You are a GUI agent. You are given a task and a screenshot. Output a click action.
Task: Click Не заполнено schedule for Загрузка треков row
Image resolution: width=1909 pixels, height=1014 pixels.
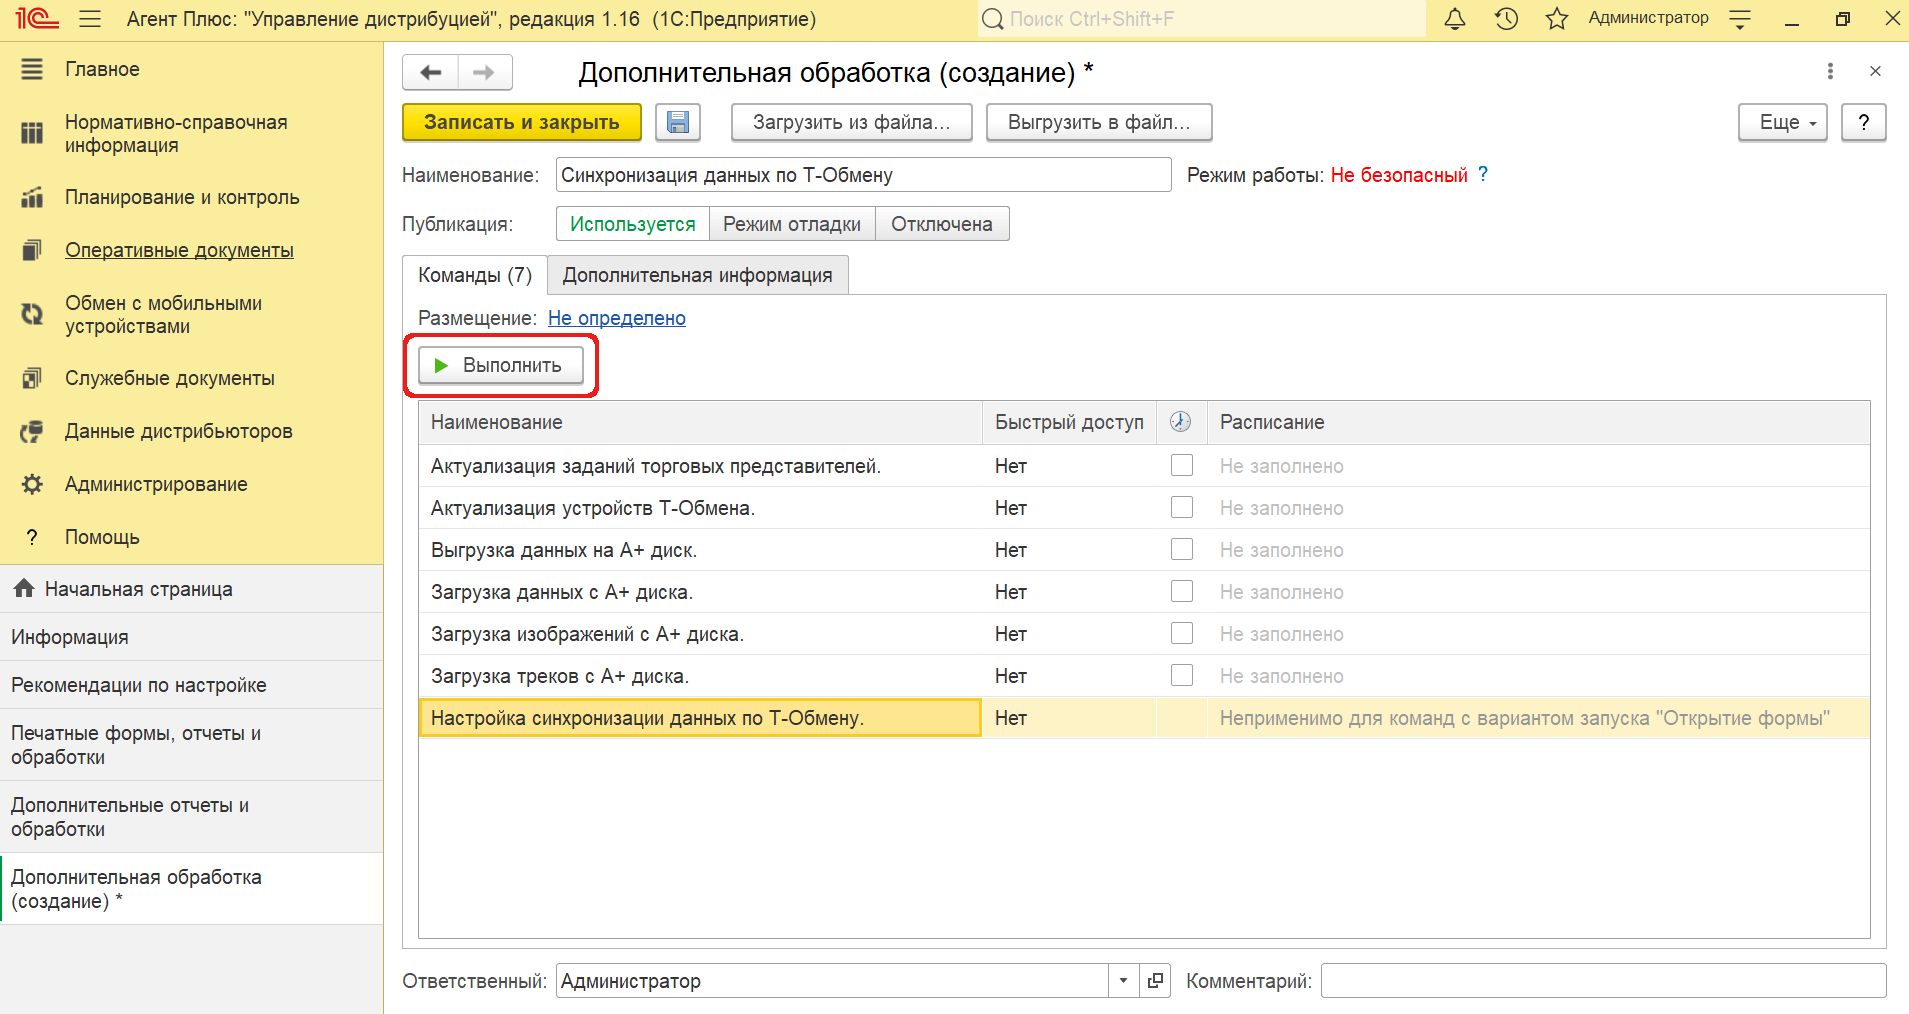point(1281,676)
